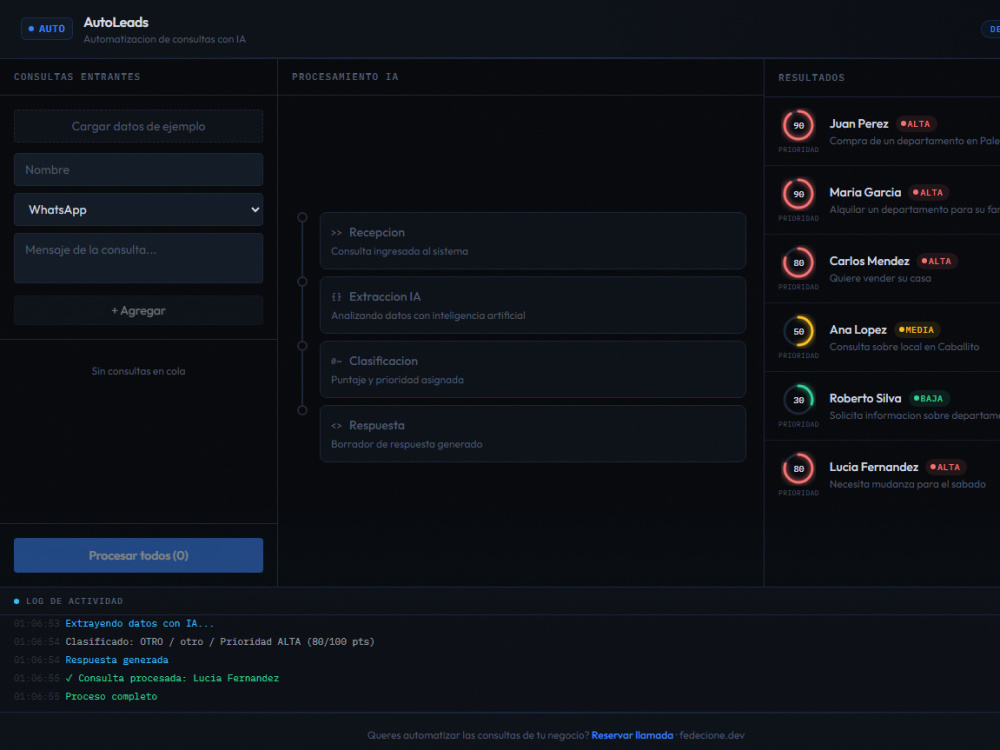The image size is (1000, 750).
Task: Click MEDIA badge next to Ana Lopez
Action: click(916, 330)
